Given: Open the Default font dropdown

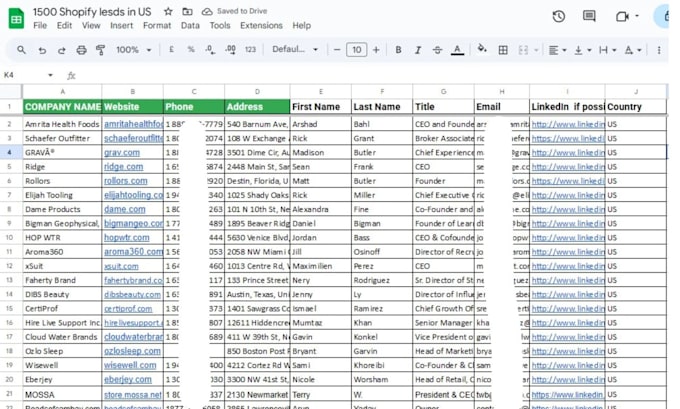Looking at the screenshot, I should click(x=295, y=49).
